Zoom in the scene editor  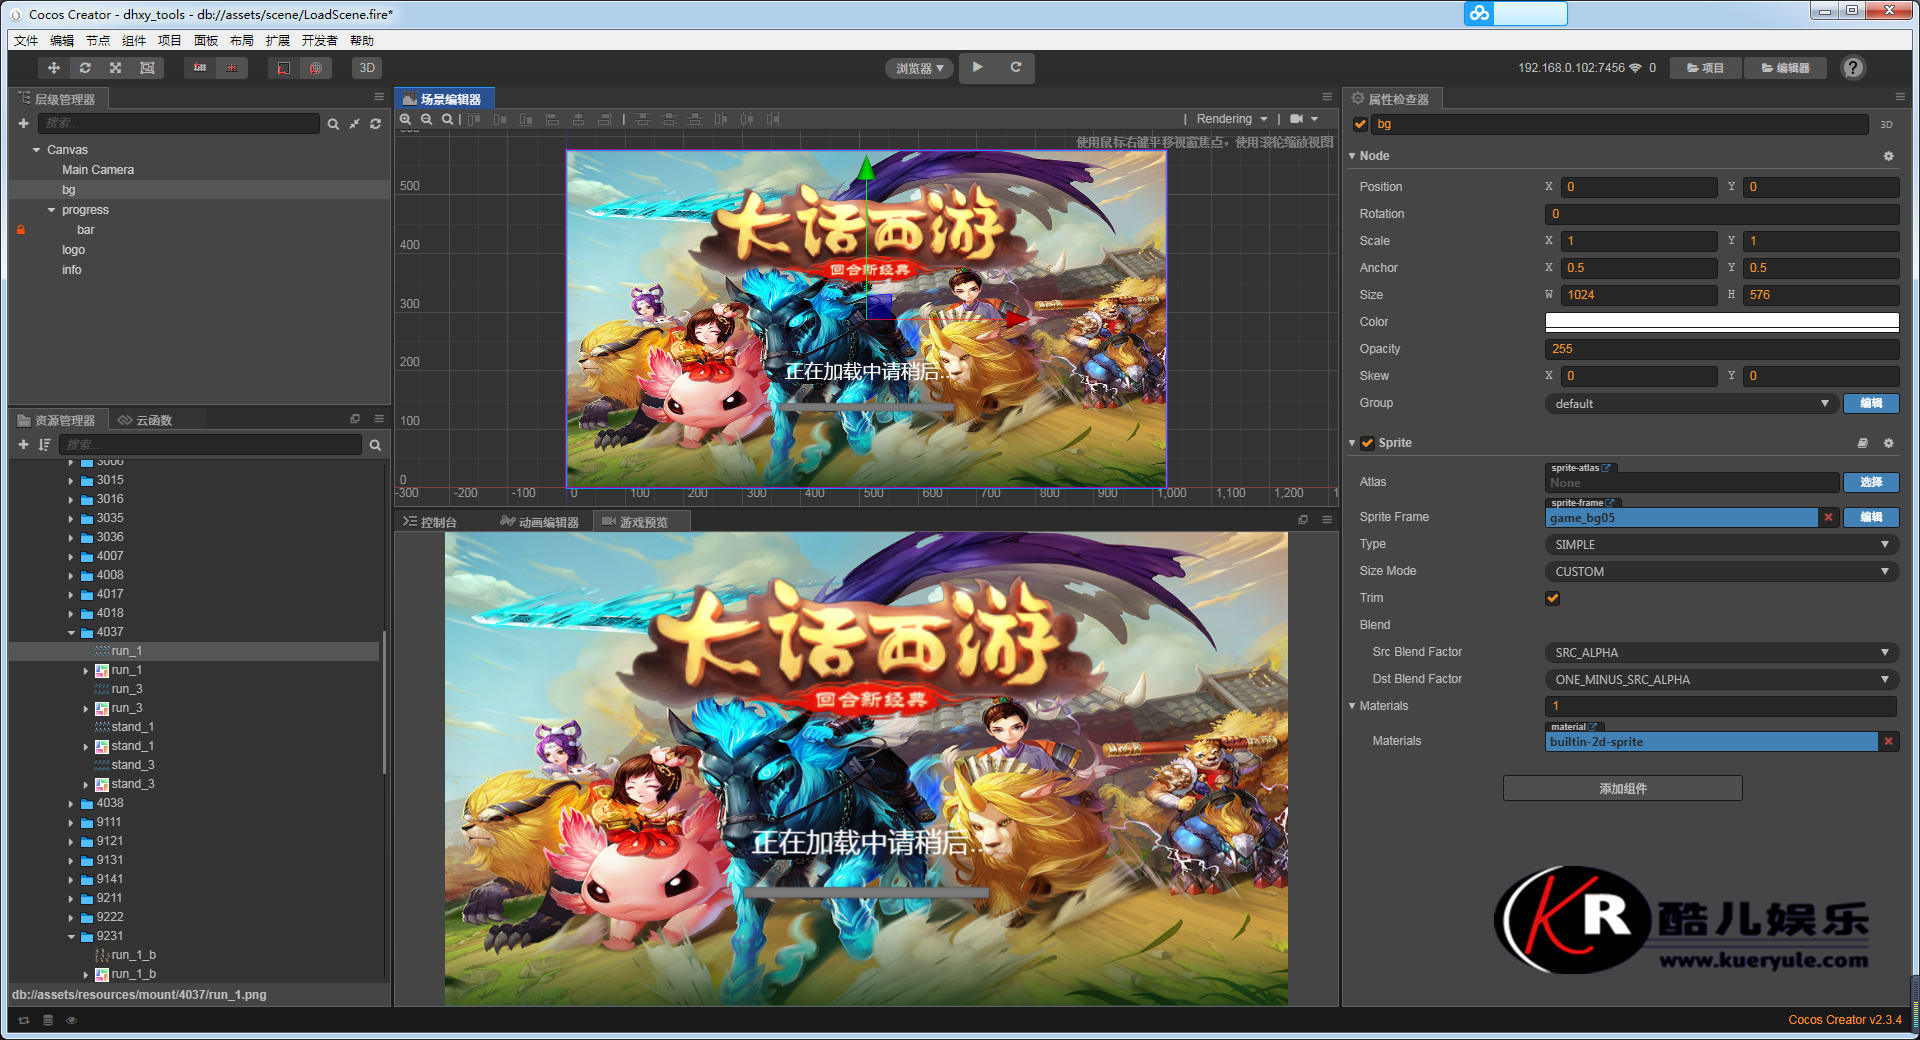pyautogui.click(x=406, y=119)
